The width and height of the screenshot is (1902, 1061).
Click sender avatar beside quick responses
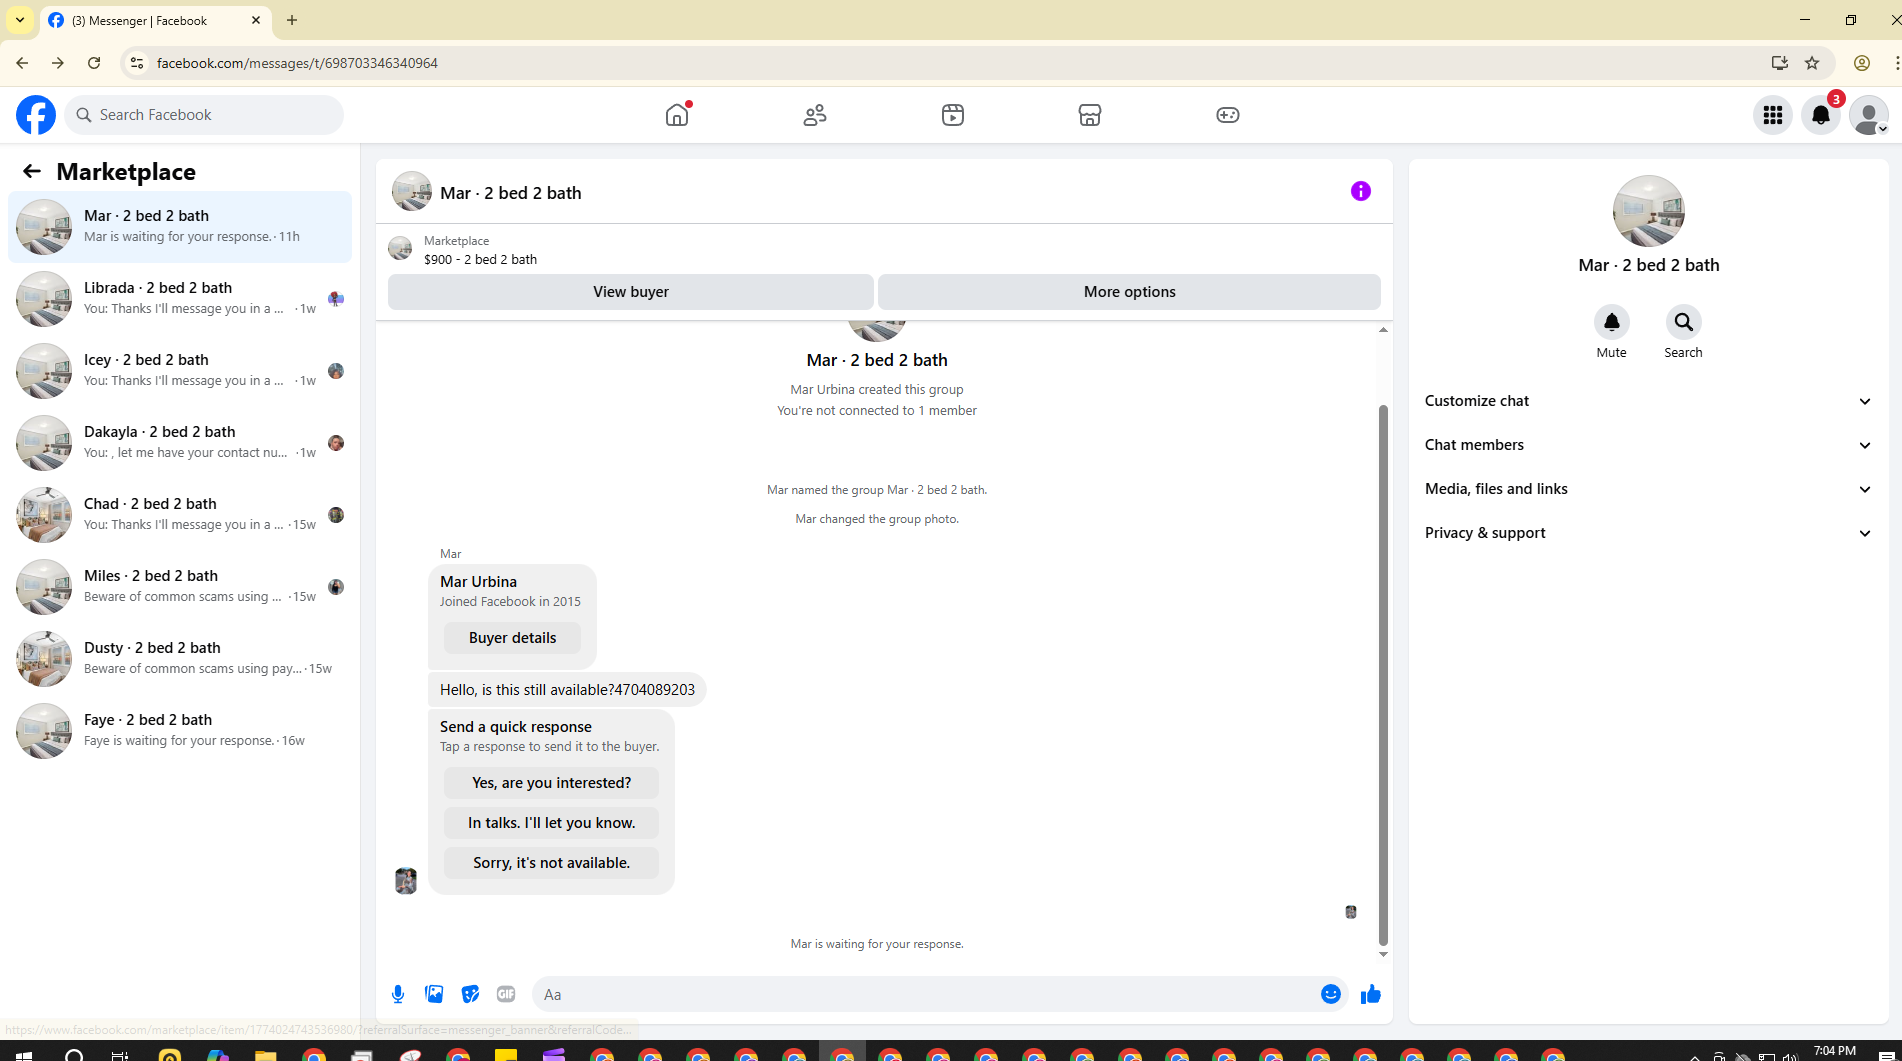point(406,881)
